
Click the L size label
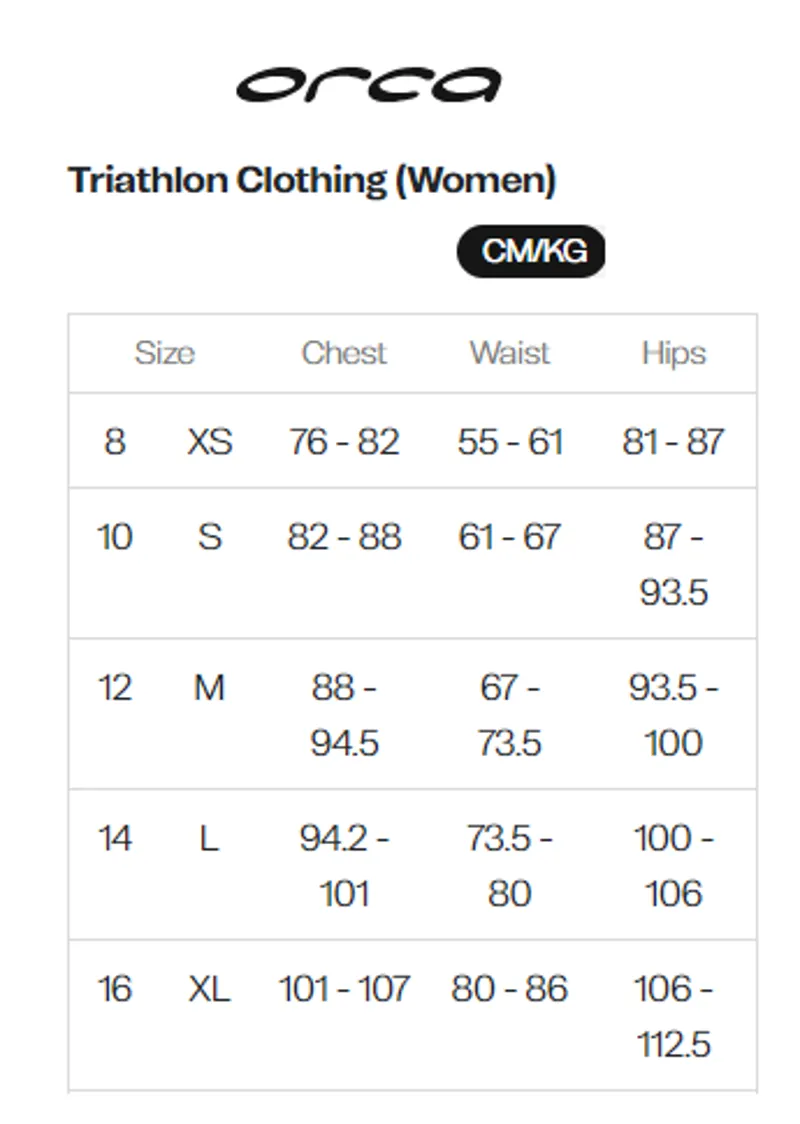click(x=209, y=839)
